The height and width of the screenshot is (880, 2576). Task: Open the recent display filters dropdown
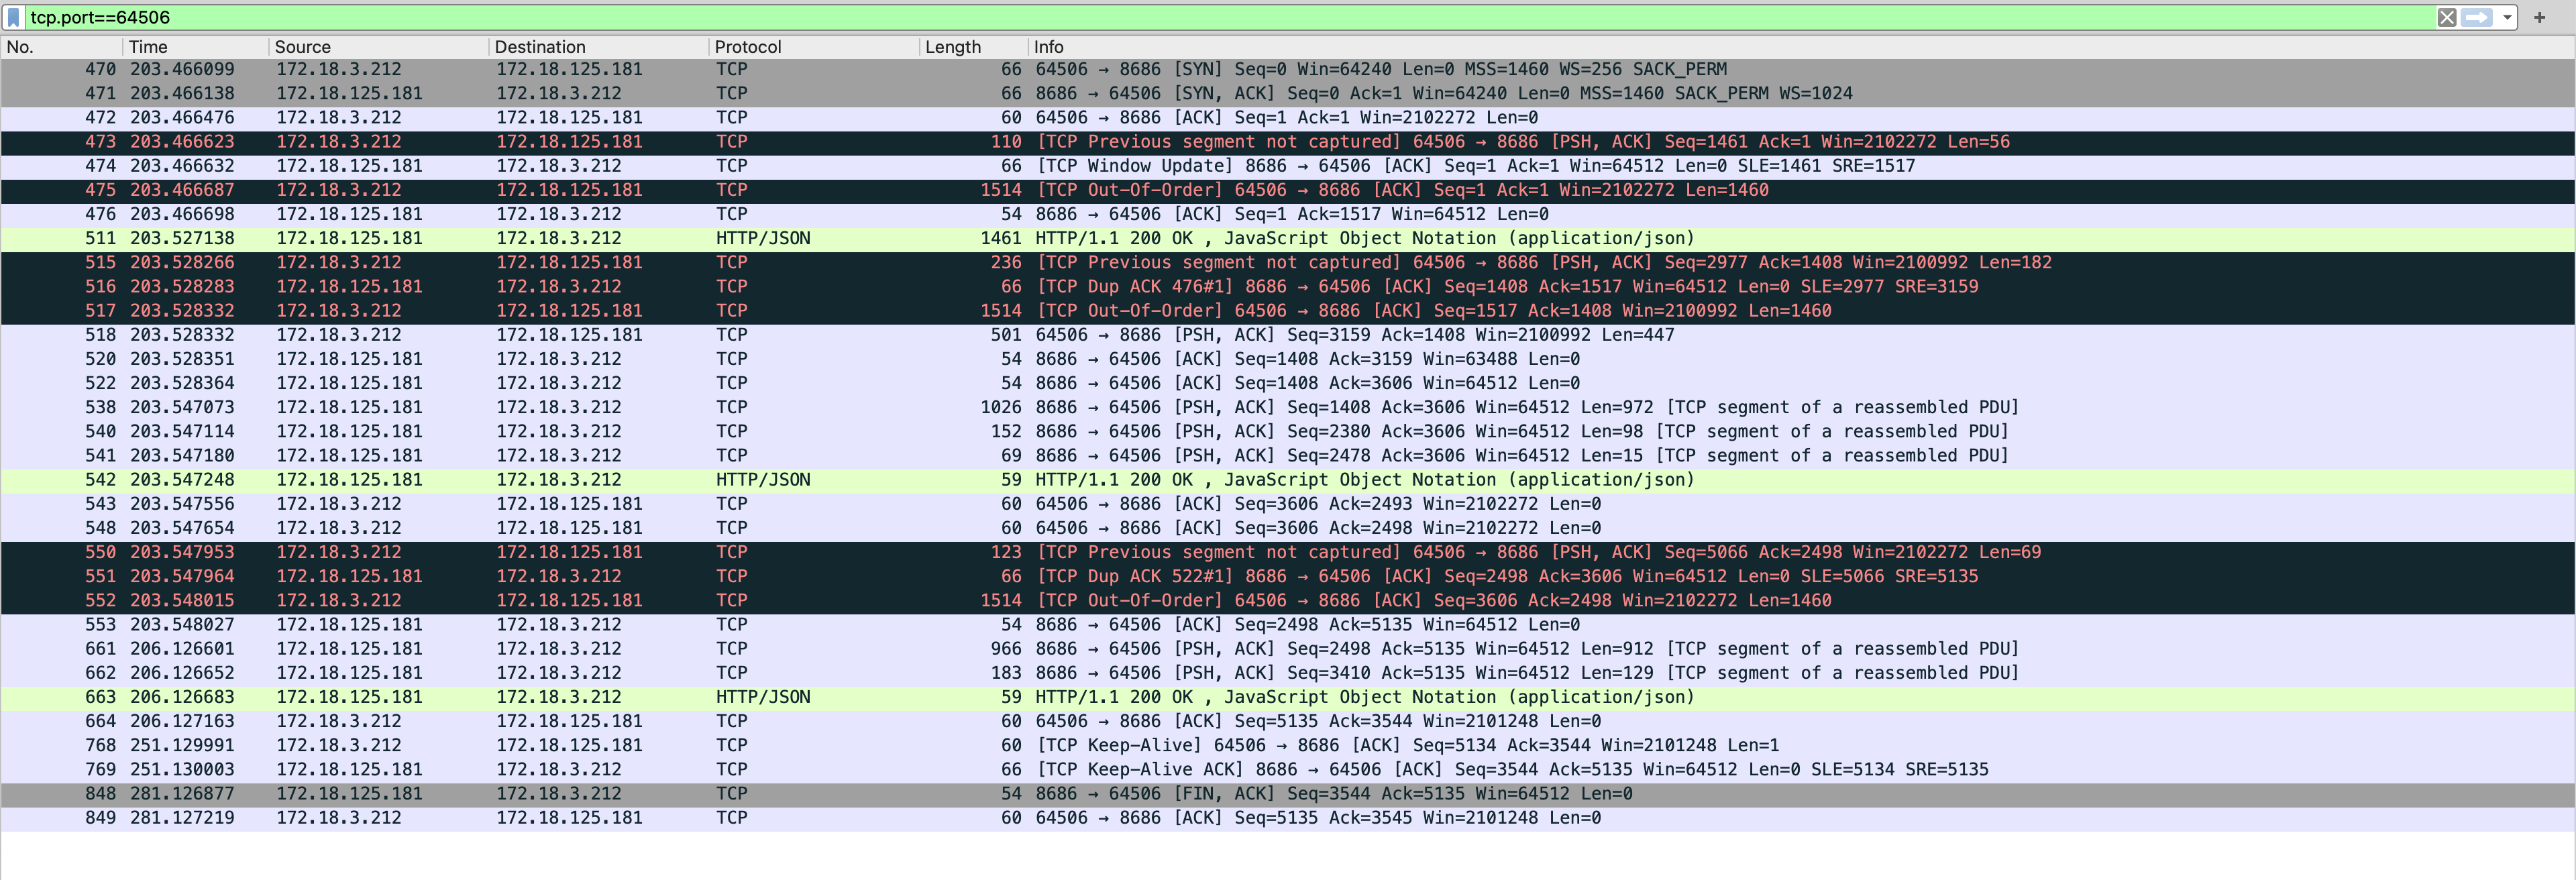pyautogui.click(x=2507, y=17)
